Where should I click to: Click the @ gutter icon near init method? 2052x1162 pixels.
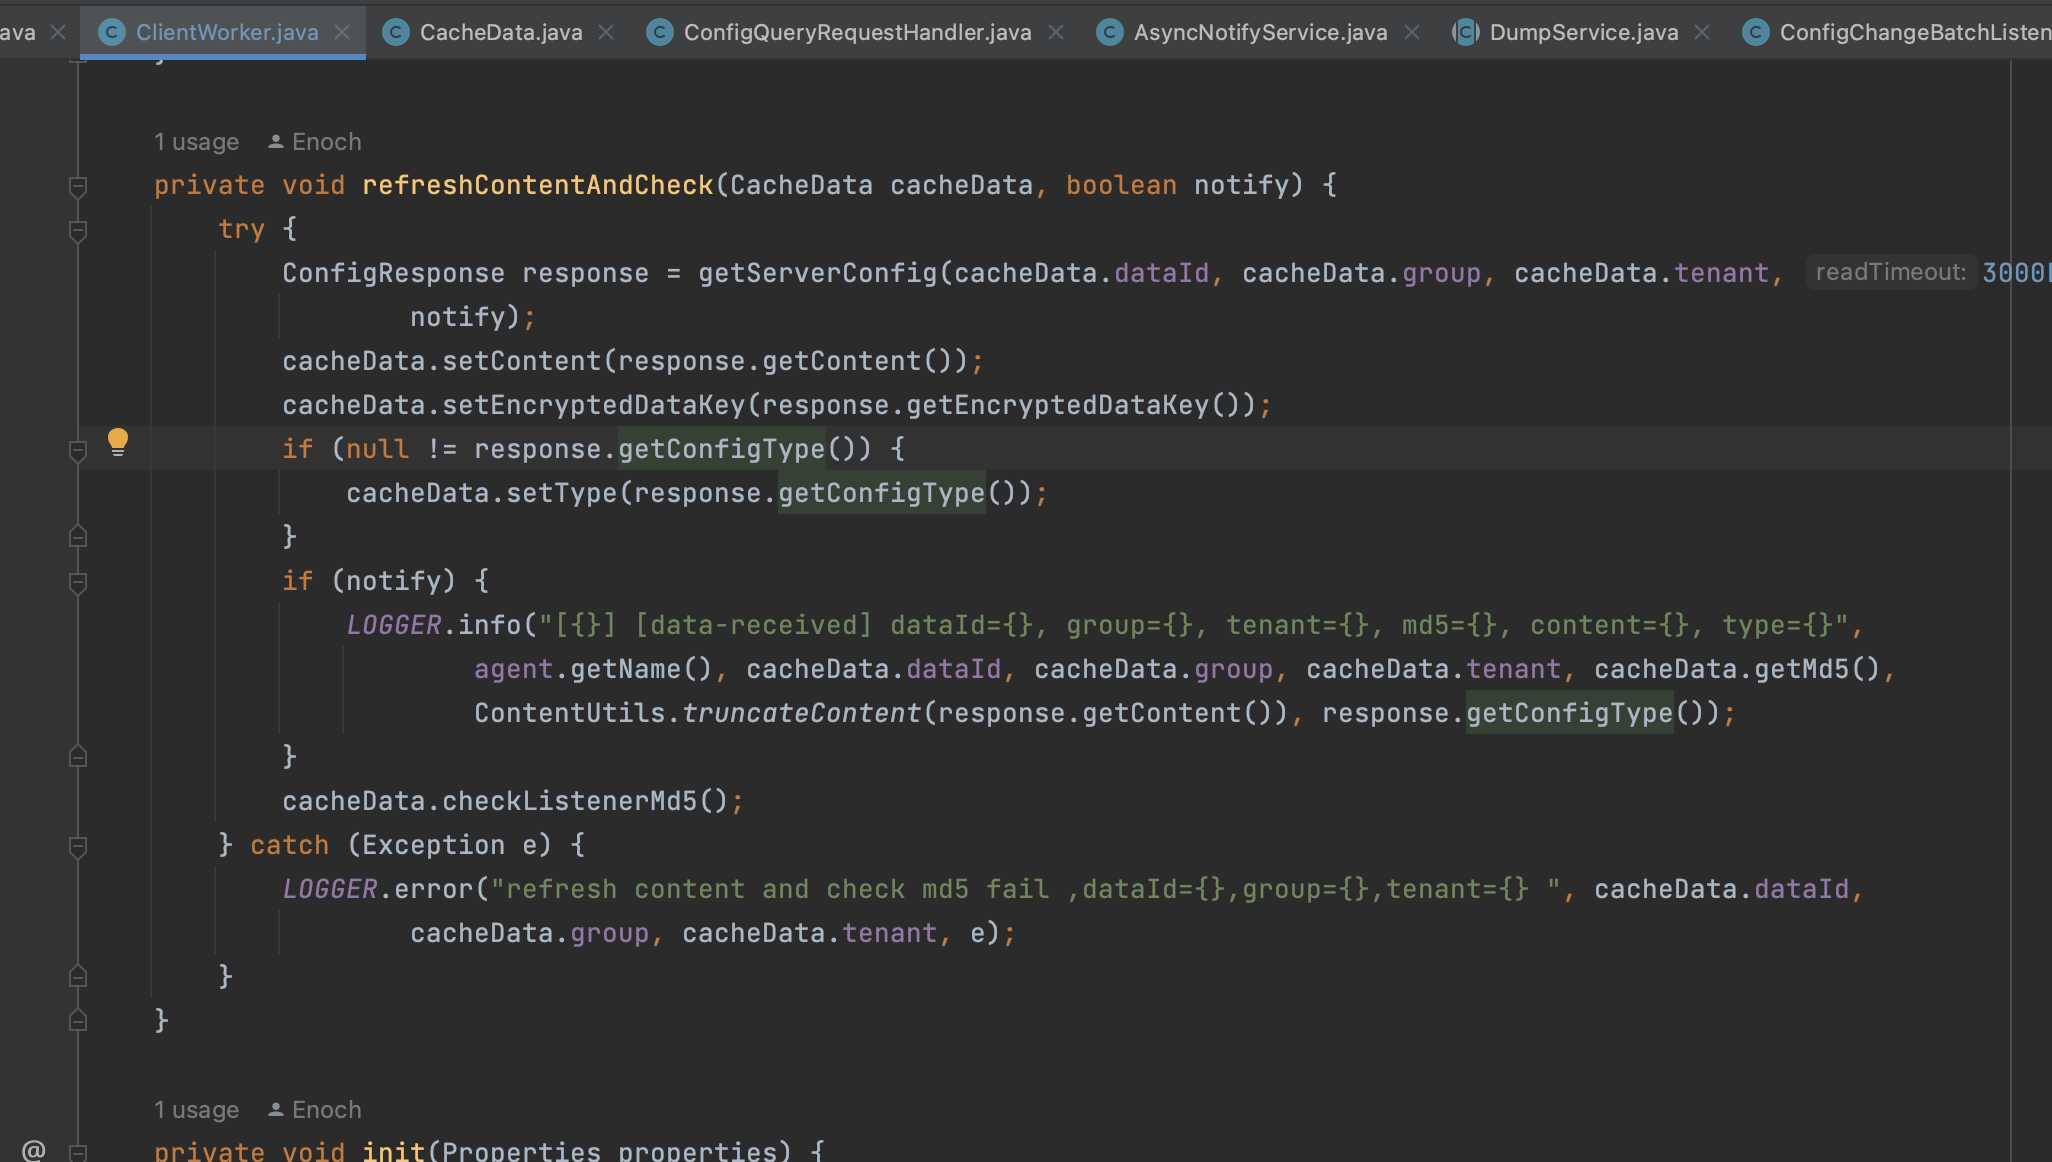[34, 1150]
